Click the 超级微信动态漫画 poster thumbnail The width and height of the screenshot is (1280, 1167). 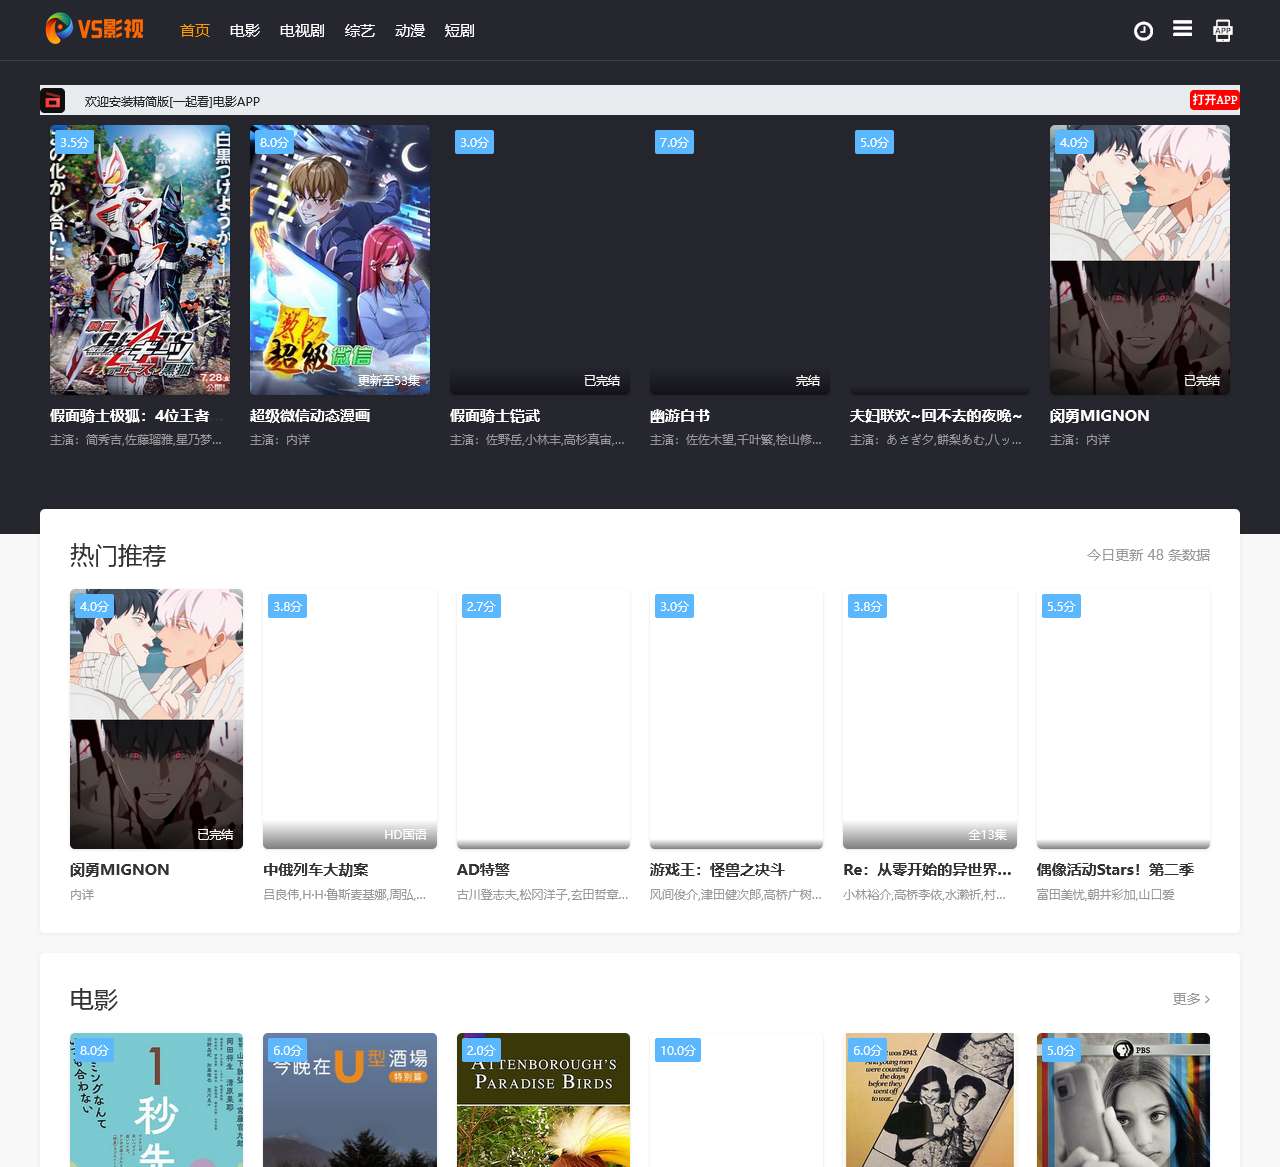pyautogui.click(x=340, y=260)
